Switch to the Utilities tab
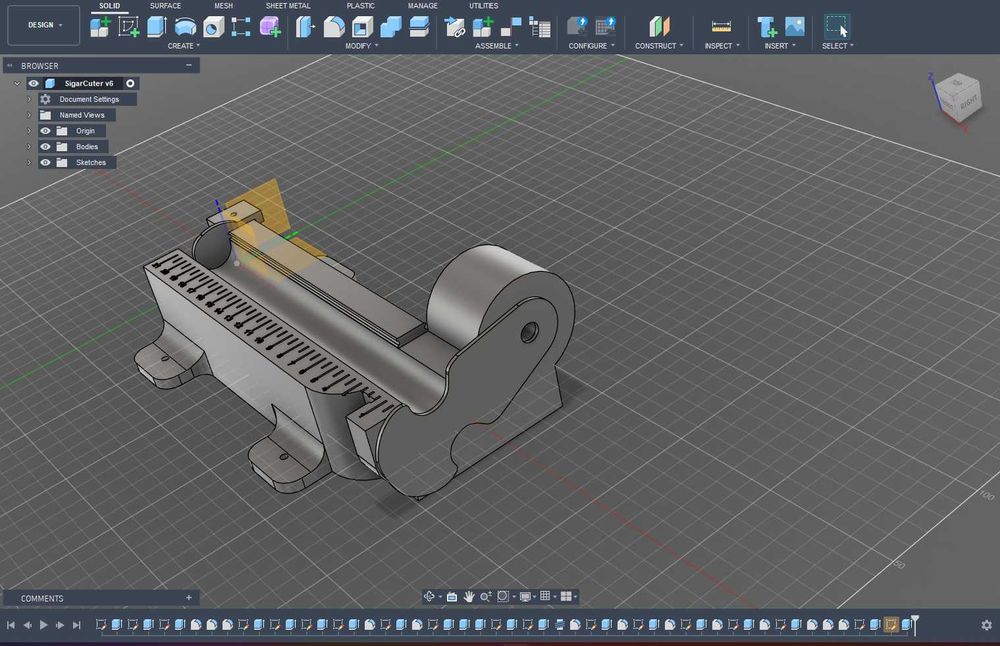The image size is (1000, 646). coord(483,6)
